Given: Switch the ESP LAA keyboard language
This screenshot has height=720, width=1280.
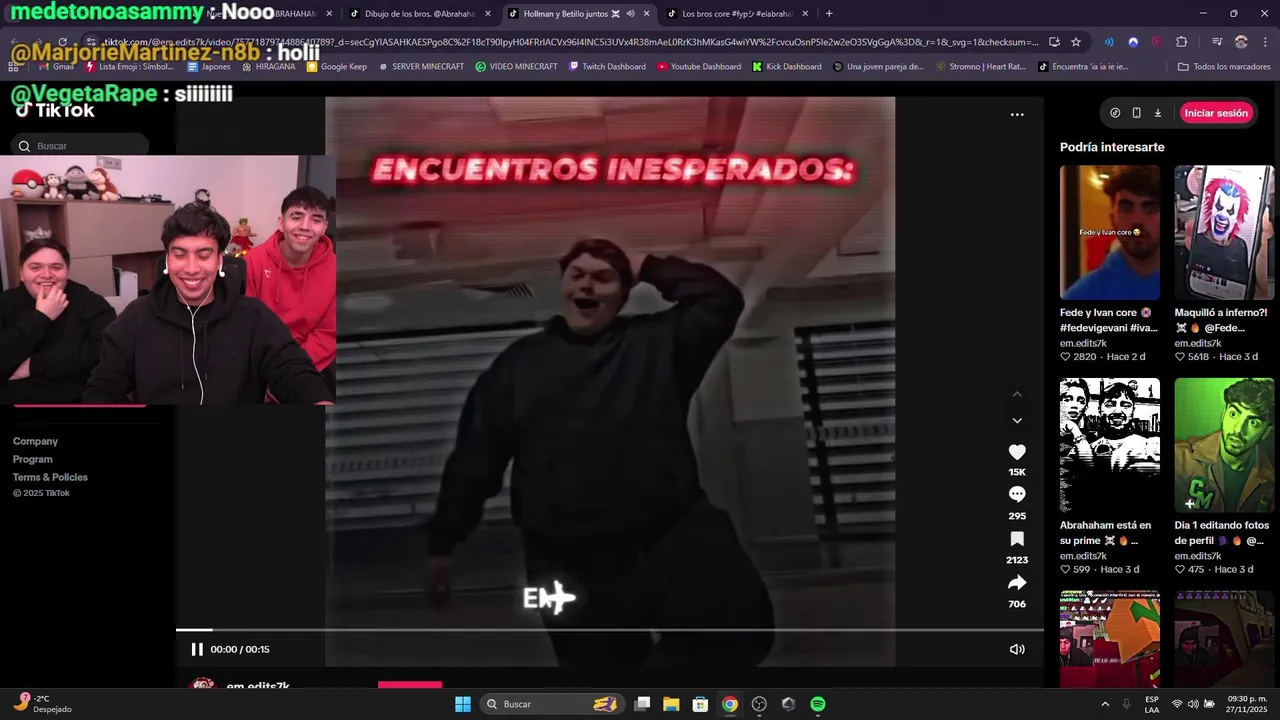Looking at the screenshot, I should click(1152, 704).
